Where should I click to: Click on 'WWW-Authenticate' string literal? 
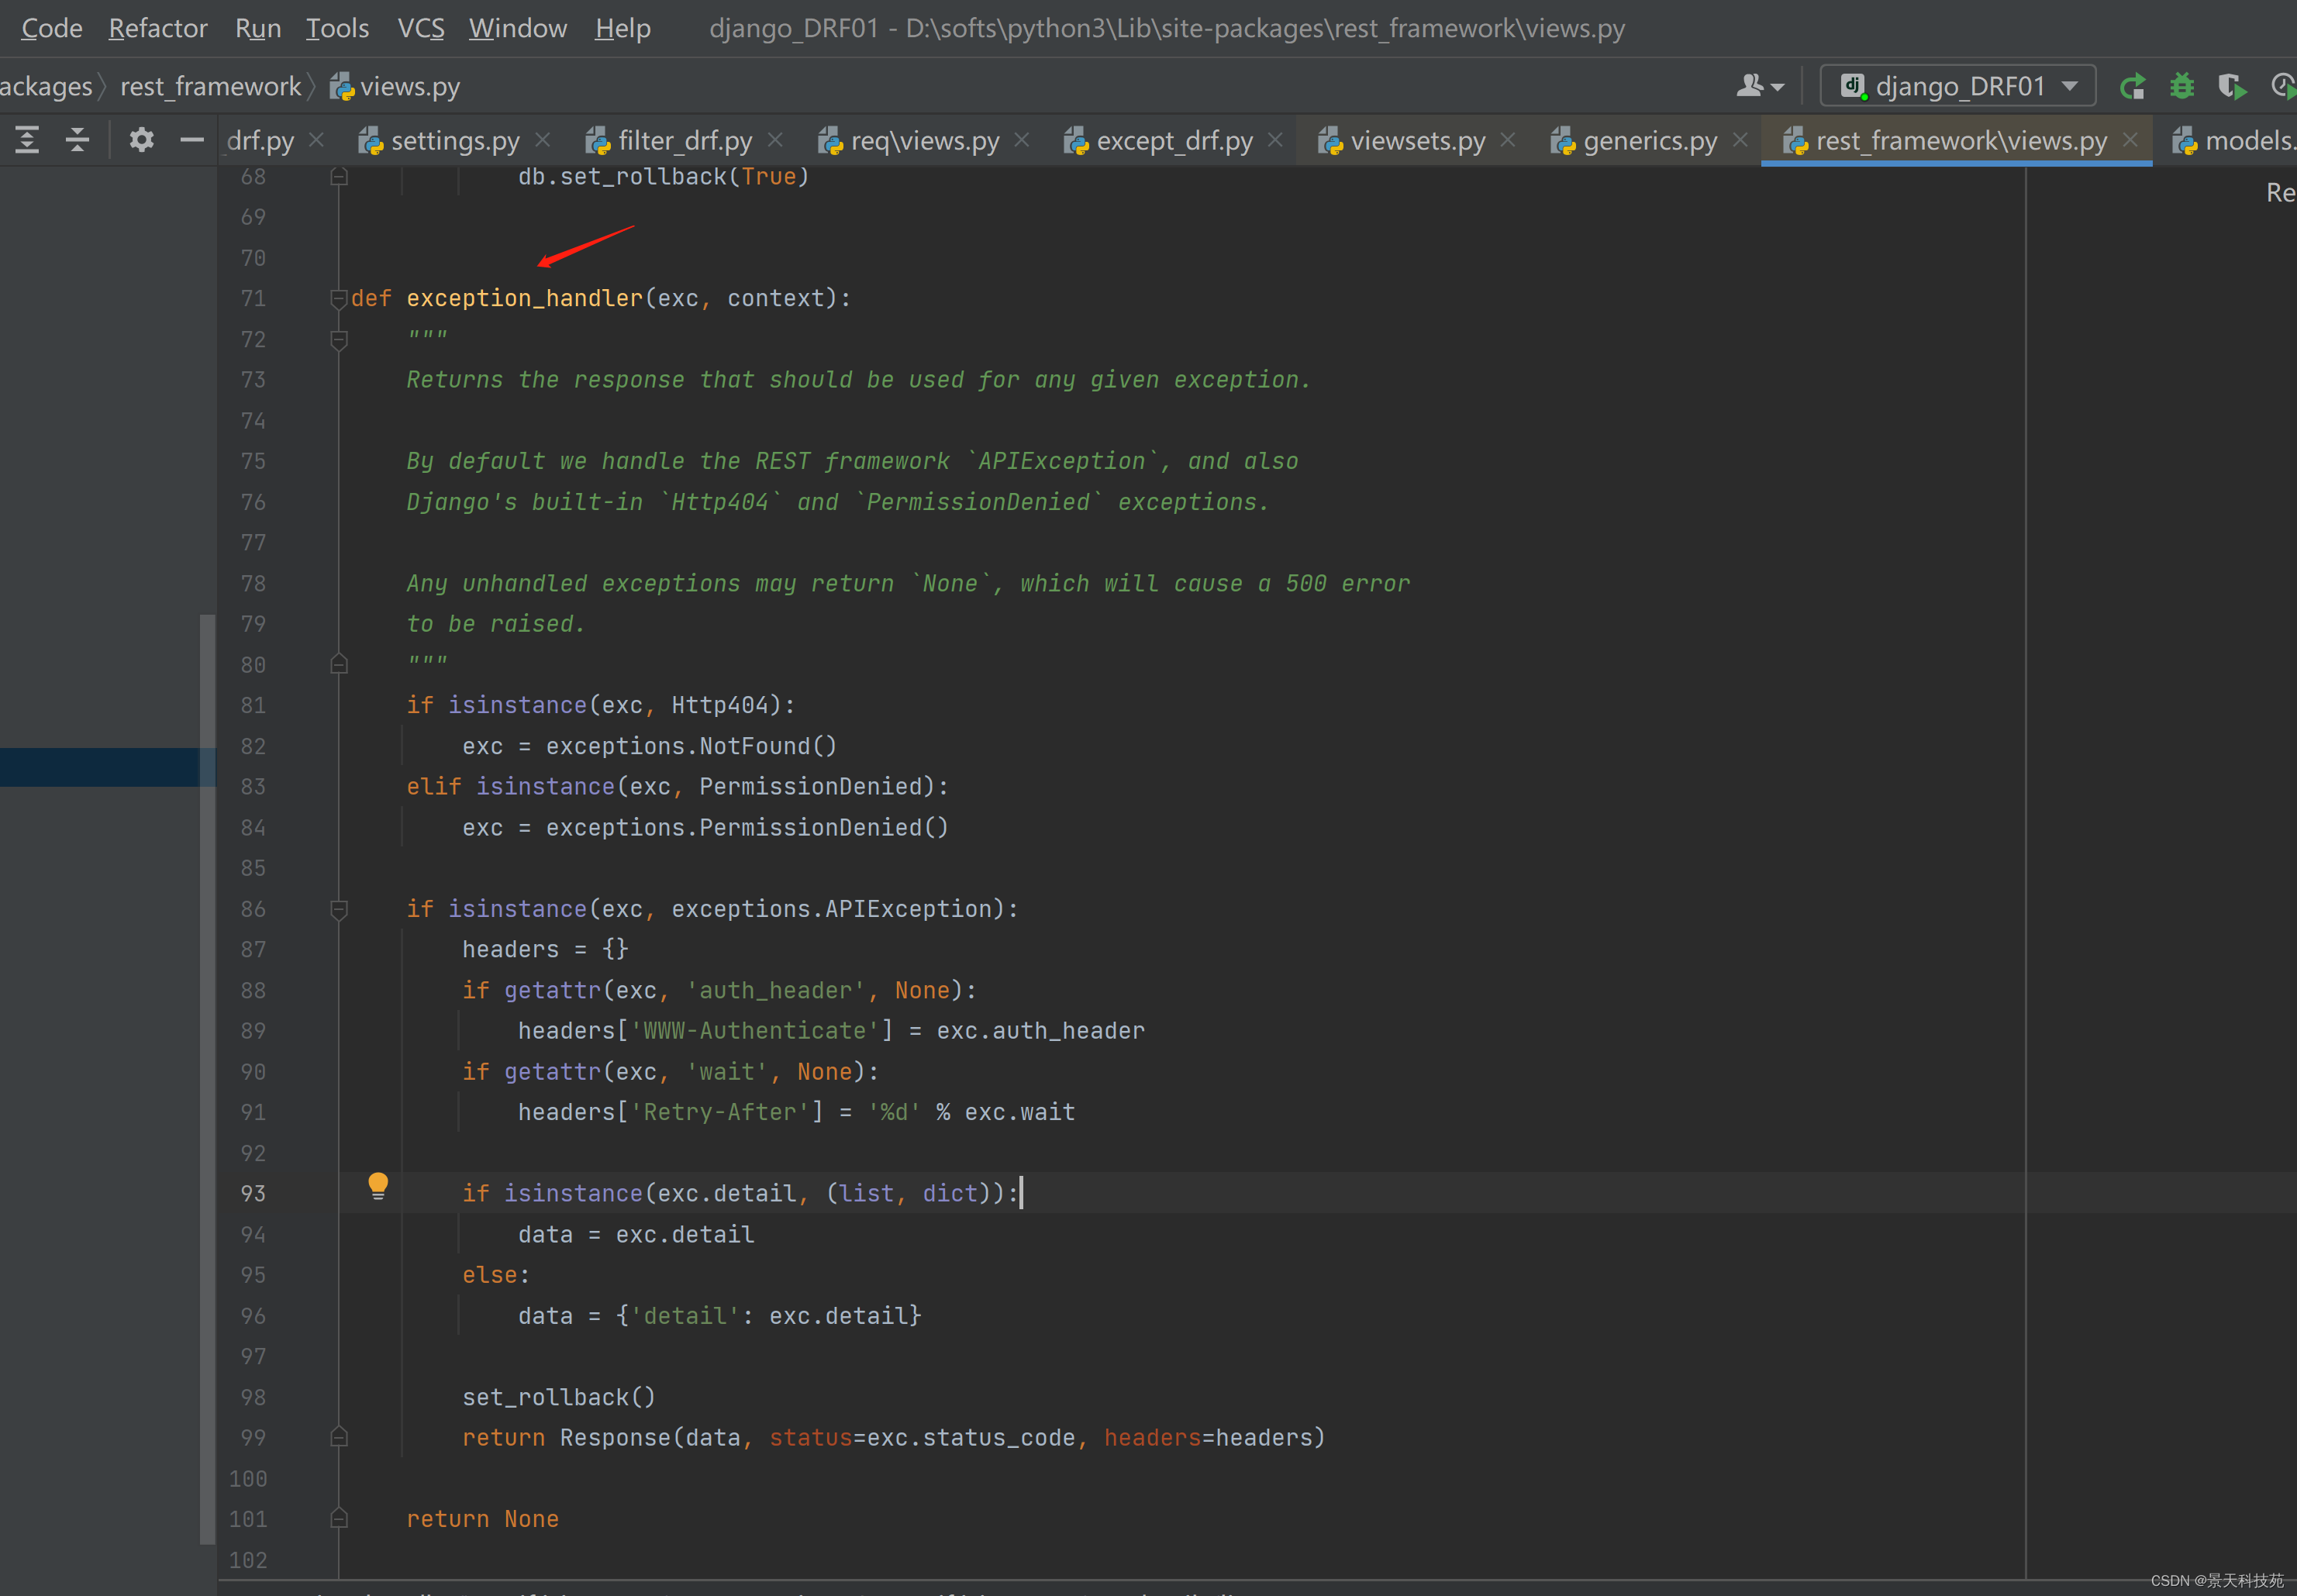[754, 1031]
